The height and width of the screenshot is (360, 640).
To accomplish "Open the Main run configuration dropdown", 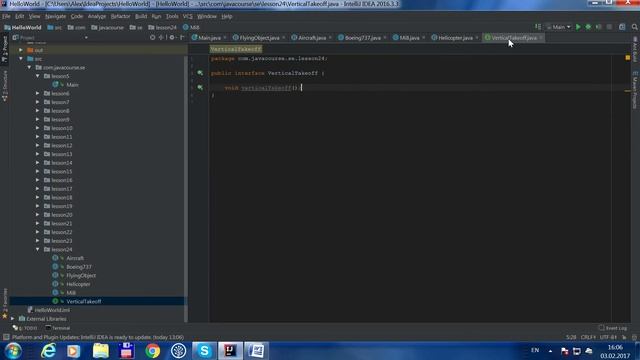I will (x=559, y=27).
